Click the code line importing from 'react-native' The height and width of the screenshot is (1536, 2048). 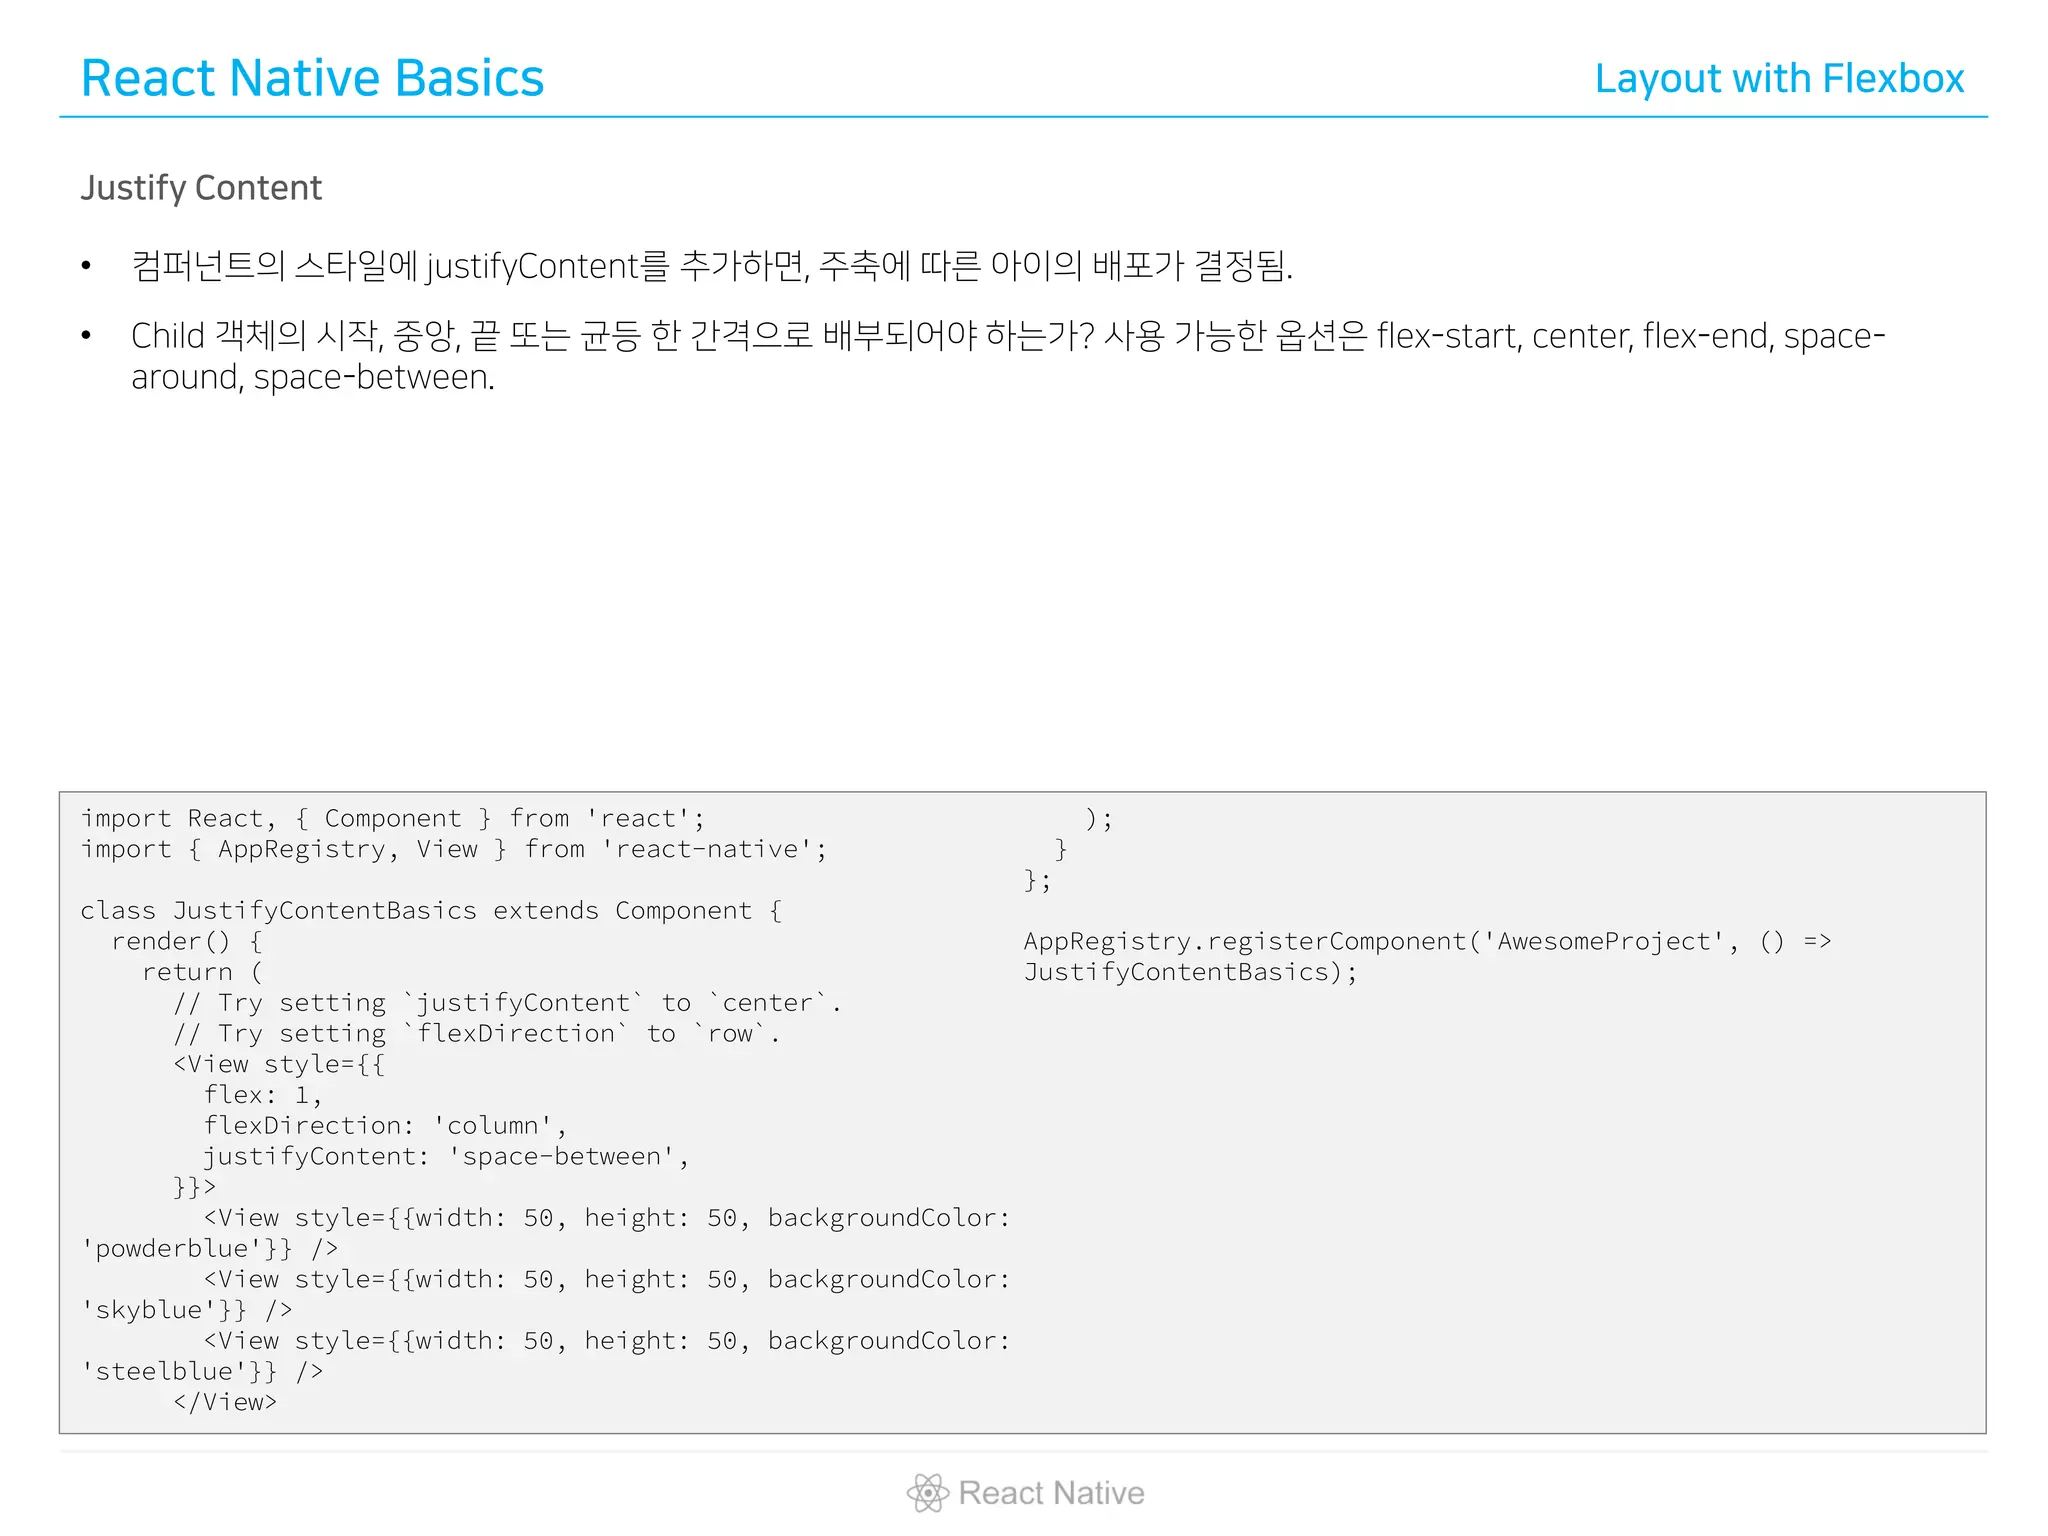(454, 850)
